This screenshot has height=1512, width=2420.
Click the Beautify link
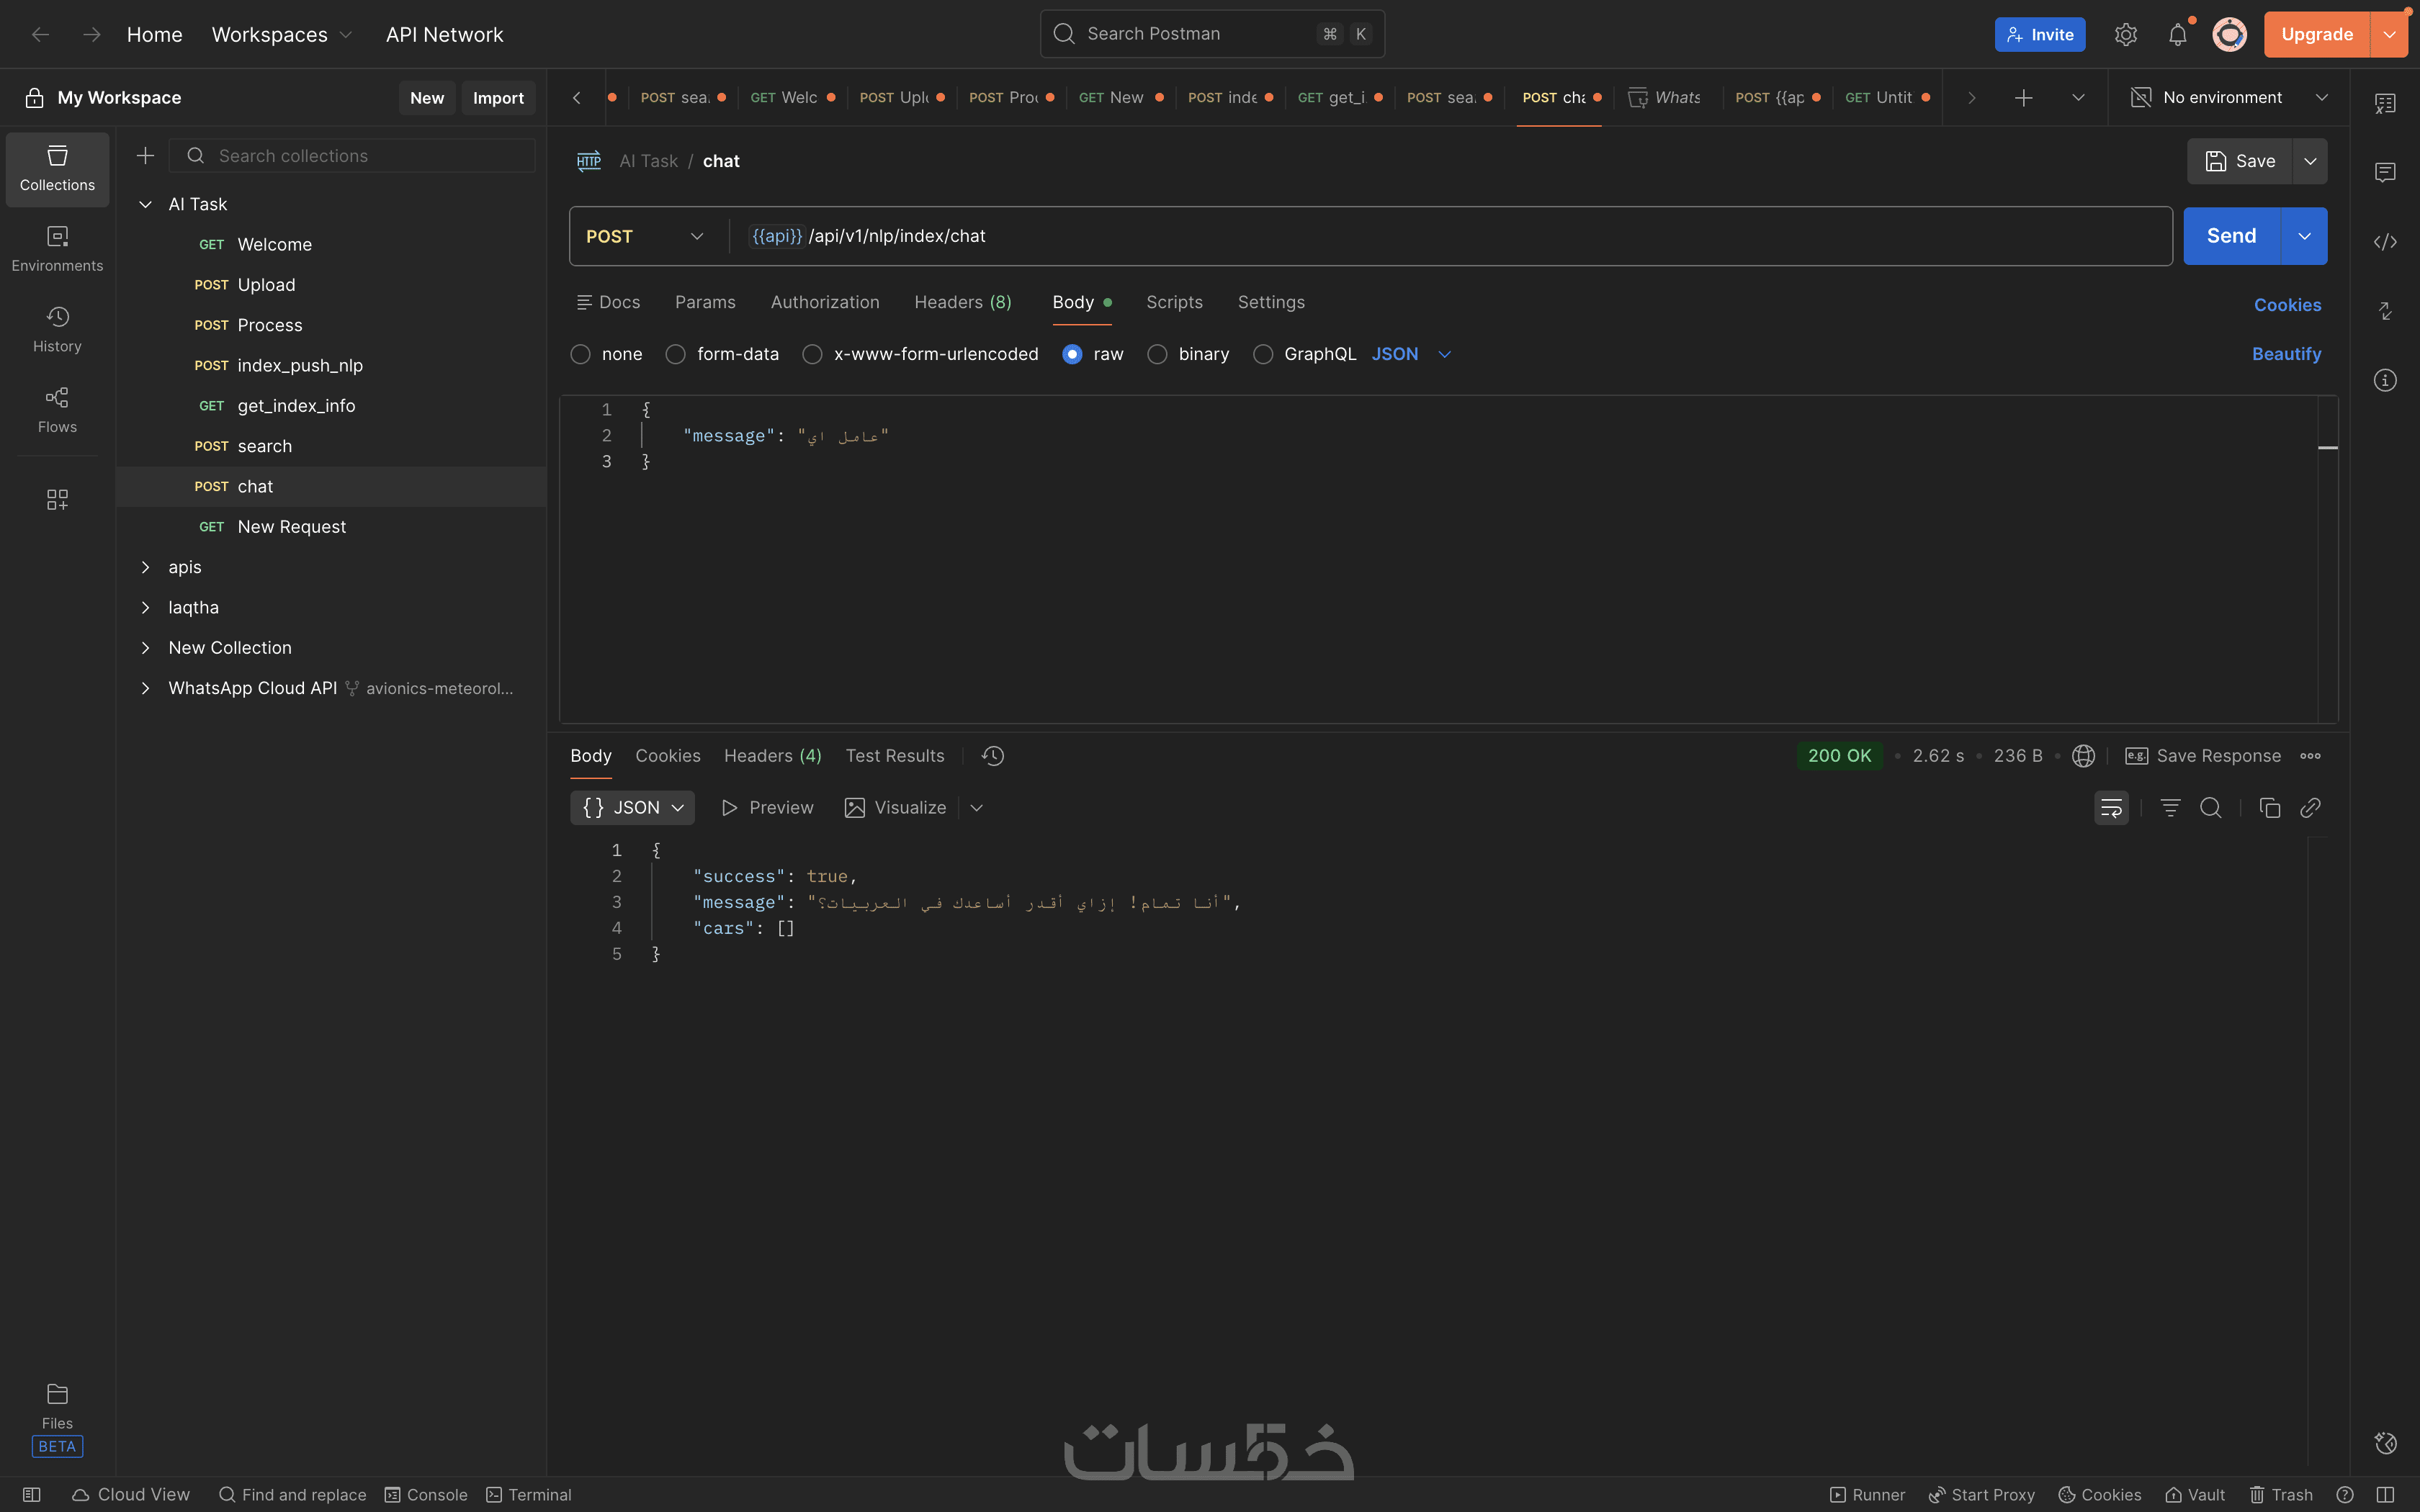2286,354
